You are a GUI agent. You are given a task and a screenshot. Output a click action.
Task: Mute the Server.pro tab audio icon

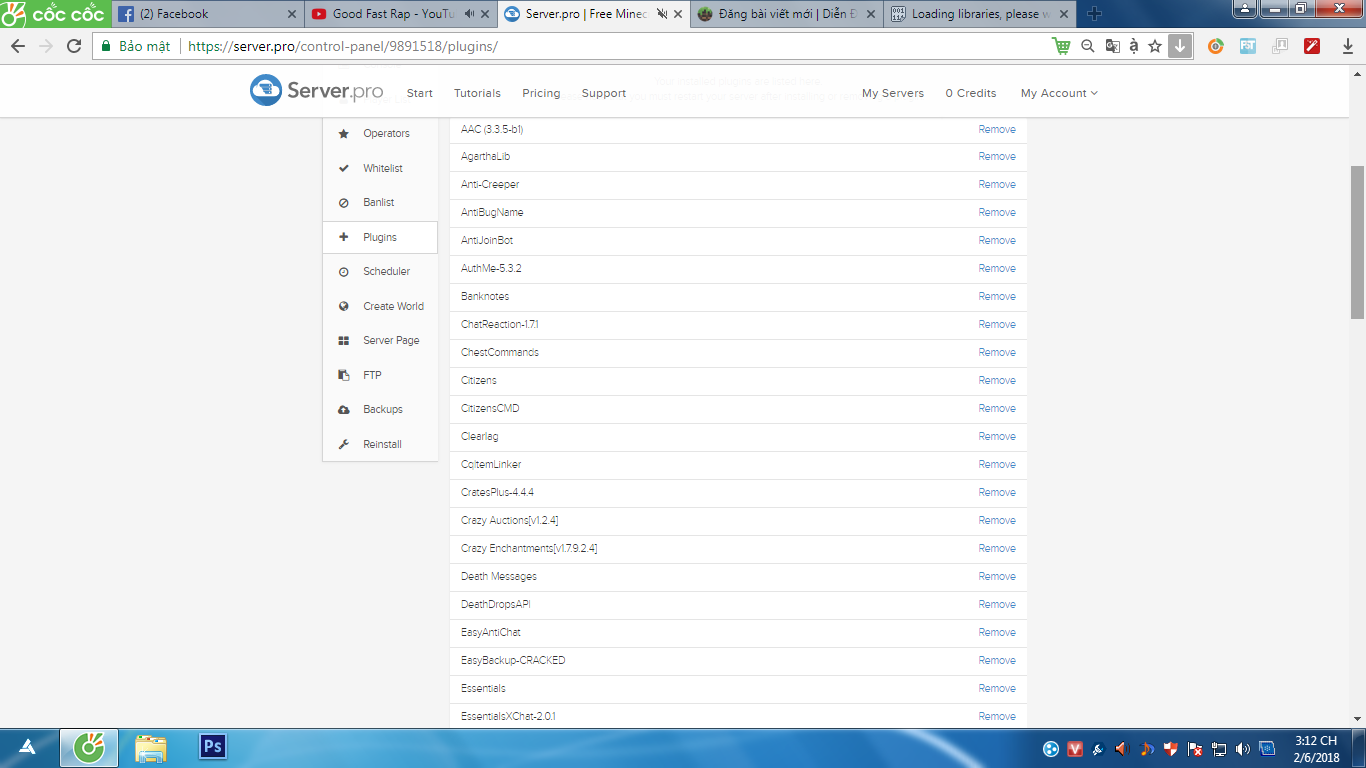pyautogui.click(x=662, y=14)
